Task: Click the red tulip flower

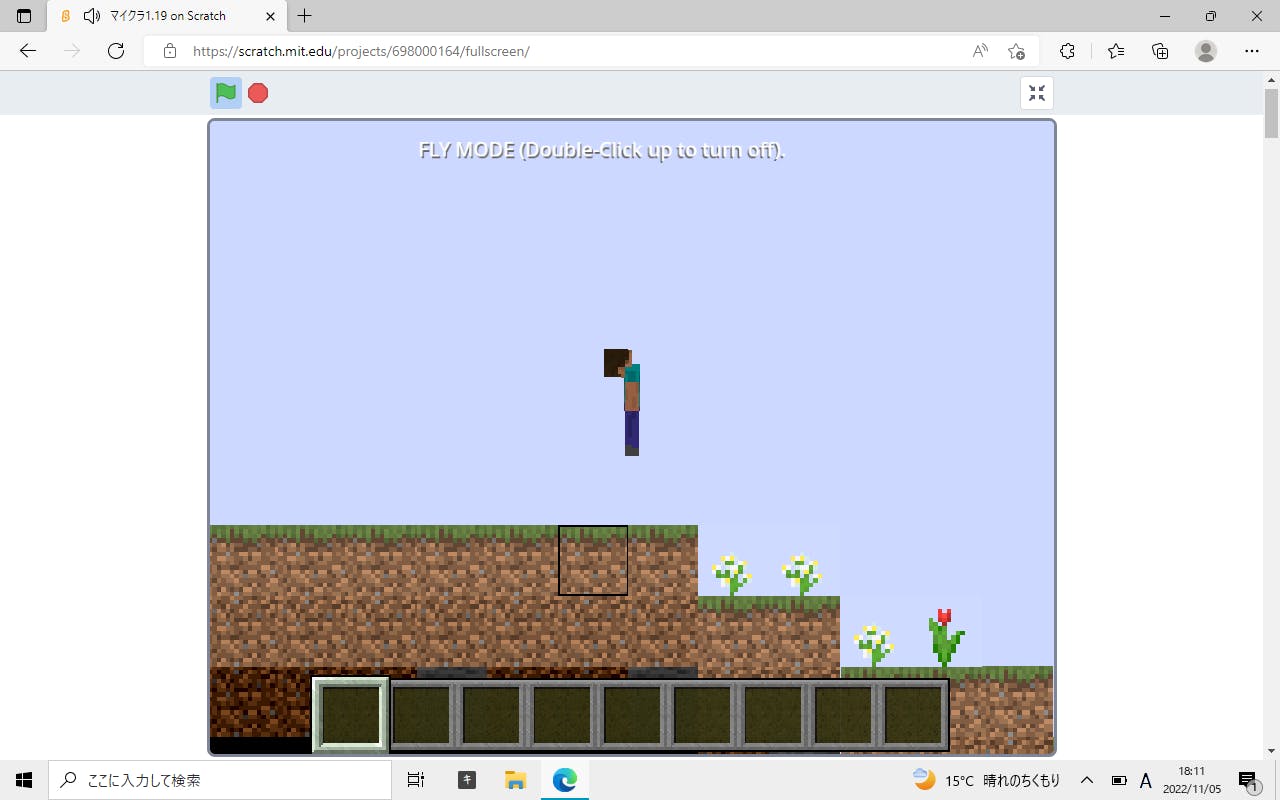Action: 944,636
